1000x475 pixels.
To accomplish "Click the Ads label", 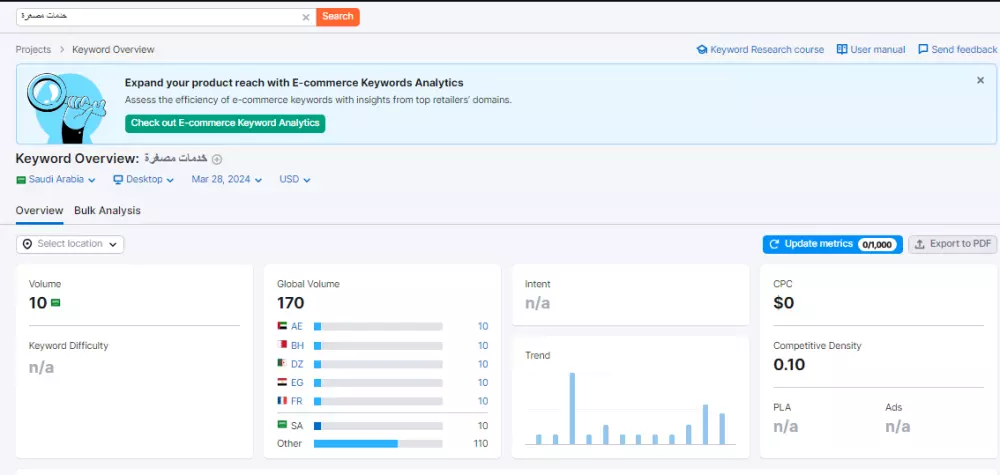I will 893,407.
